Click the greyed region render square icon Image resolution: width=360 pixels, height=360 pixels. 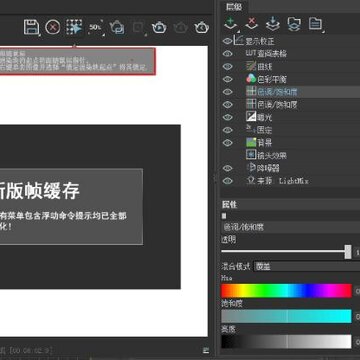pyautogui.click(x=139, y=27)
